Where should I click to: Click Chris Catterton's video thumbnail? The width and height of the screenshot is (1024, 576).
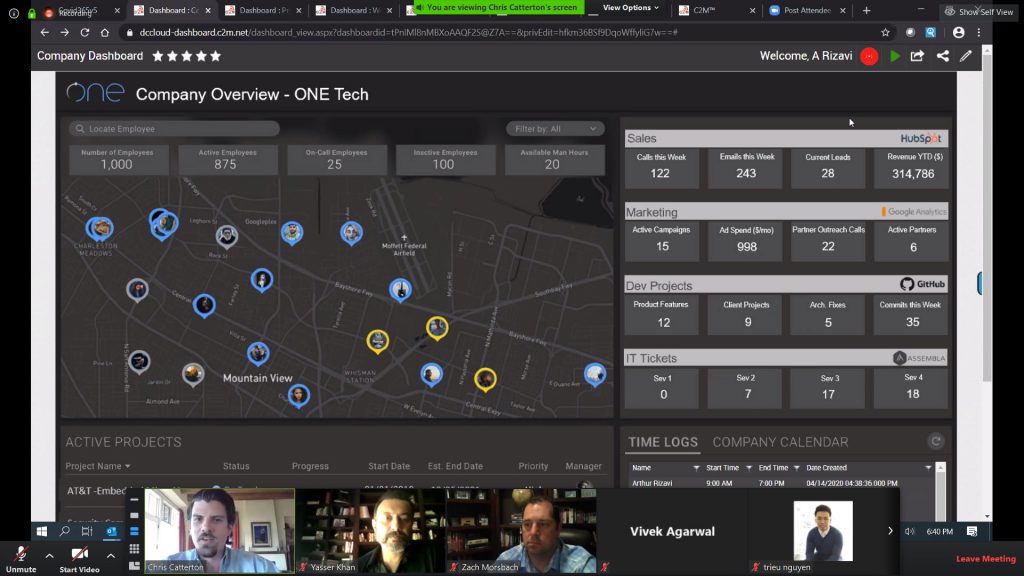pyautogui.click(x=219, y=531)
